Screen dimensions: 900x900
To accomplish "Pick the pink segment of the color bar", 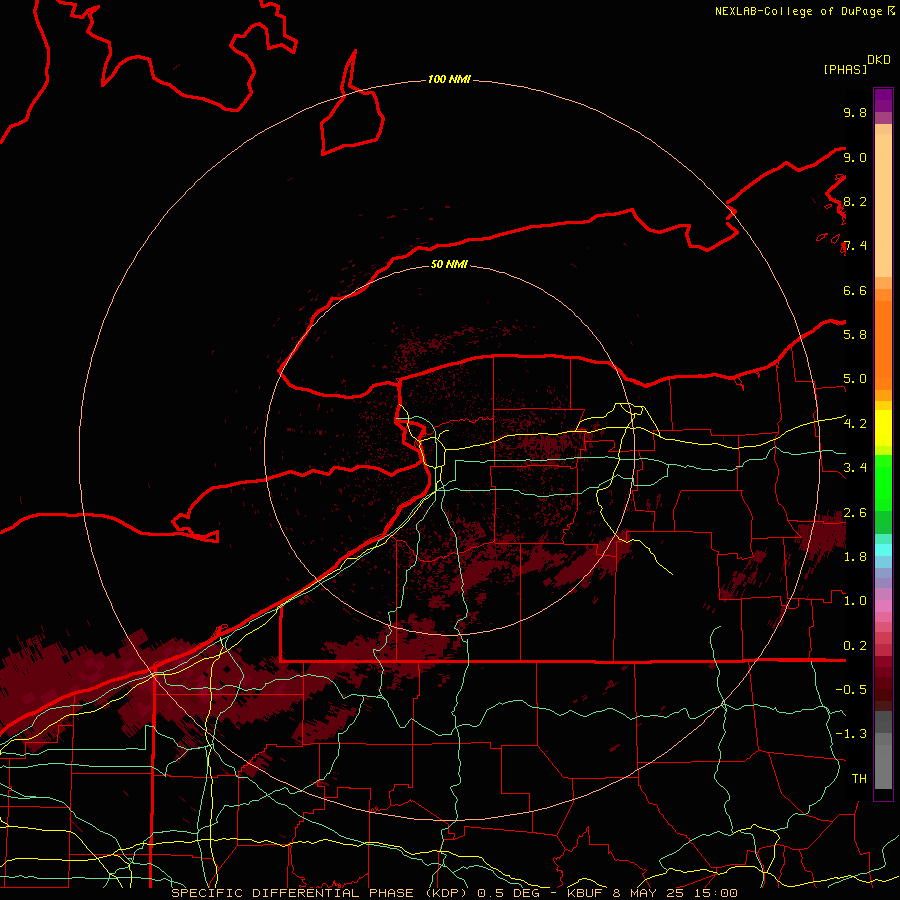I will click(883, 606).
